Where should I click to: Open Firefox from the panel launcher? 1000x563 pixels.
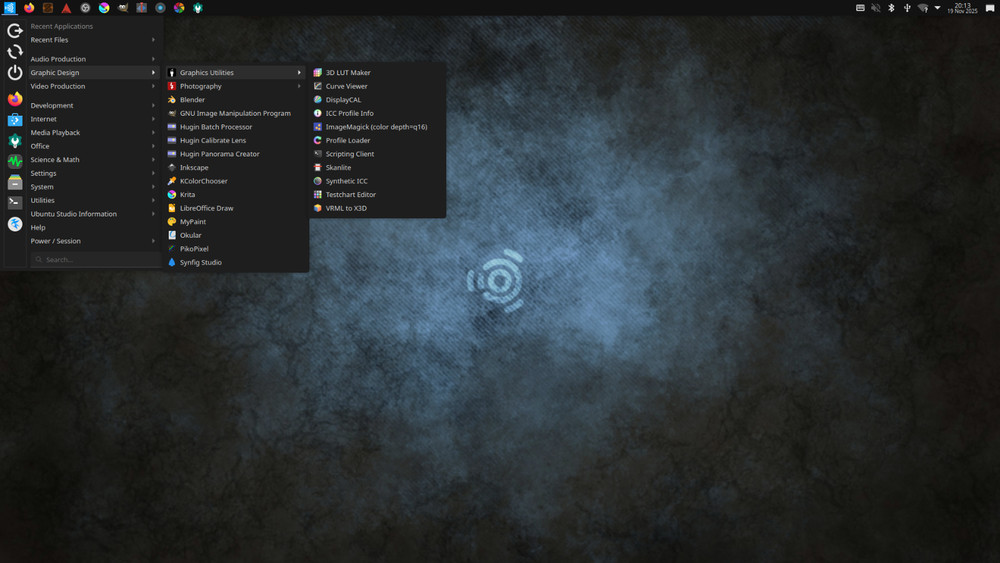click(29, 8)
